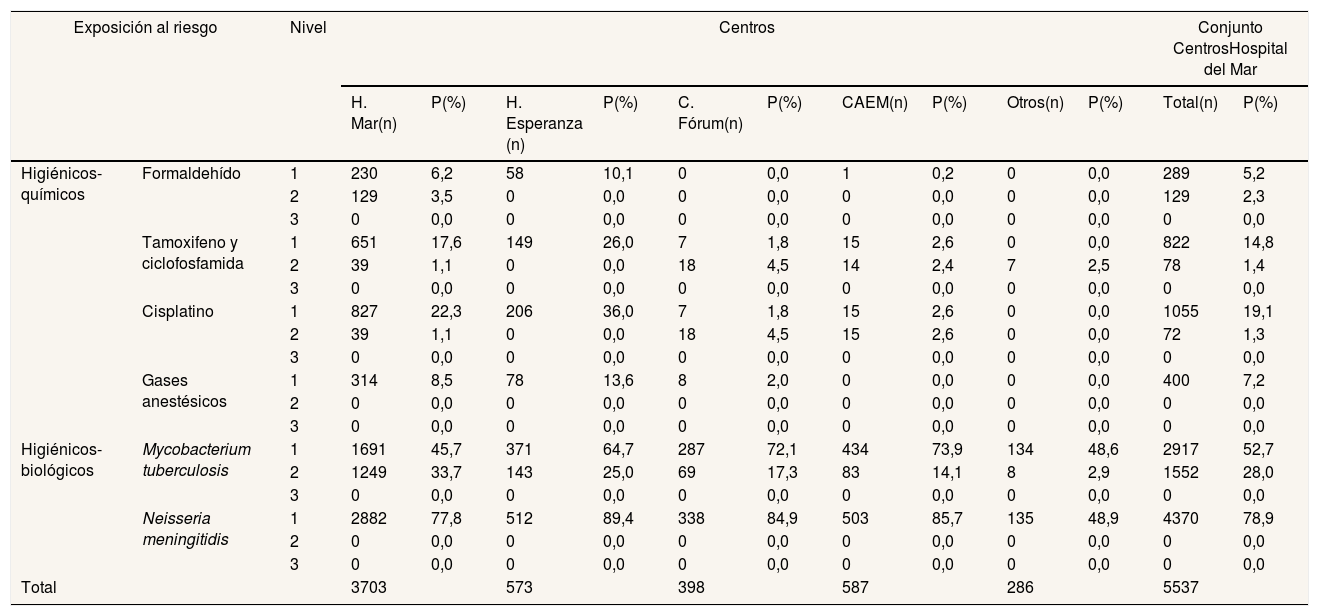The image size is (1319, 616).
Task: Select the 'Neisseria meningitidis' row label
Action: point(186,529)
